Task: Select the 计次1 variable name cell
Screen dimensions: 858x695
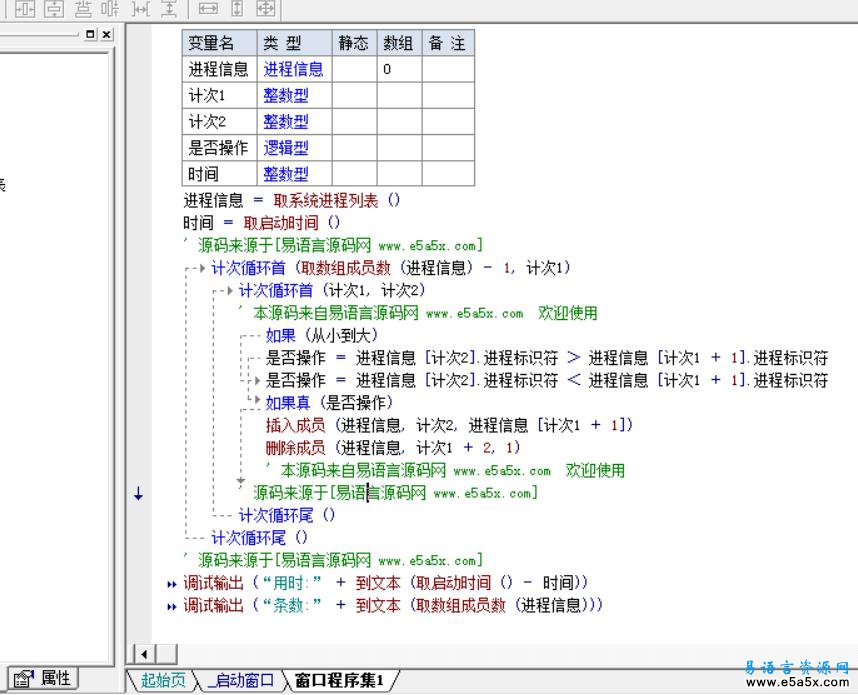Action: pos(219,95)
